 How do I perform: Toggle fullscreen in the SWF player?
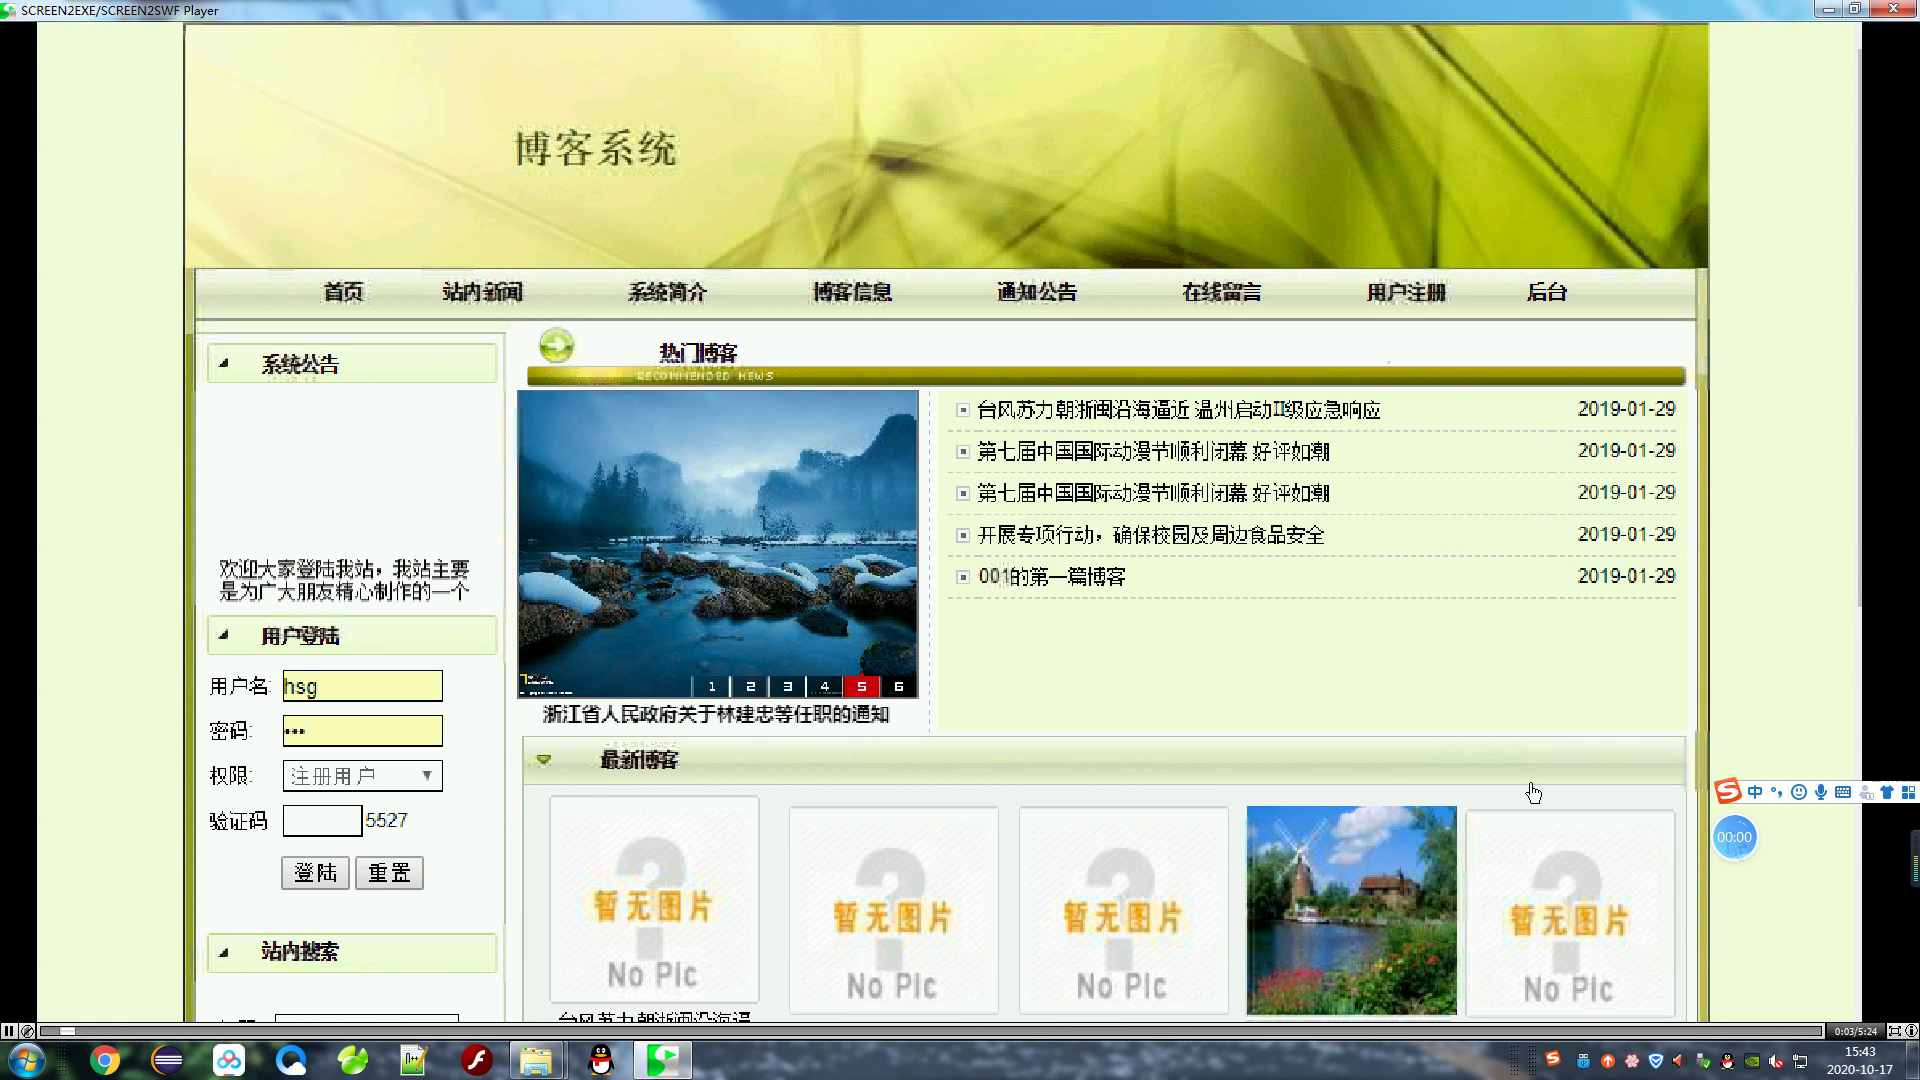[x=1894, y=1031]
